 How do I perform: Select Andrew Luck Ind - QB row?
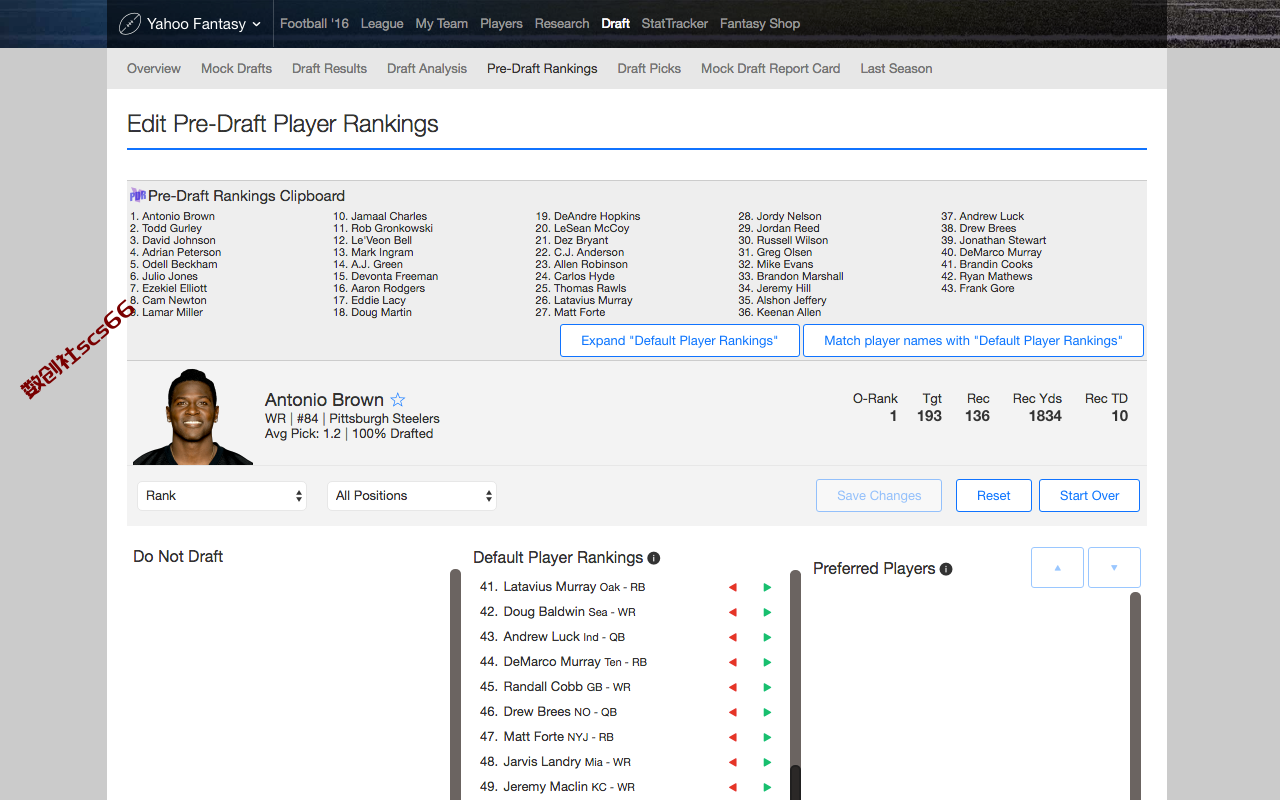pos(553,637)
